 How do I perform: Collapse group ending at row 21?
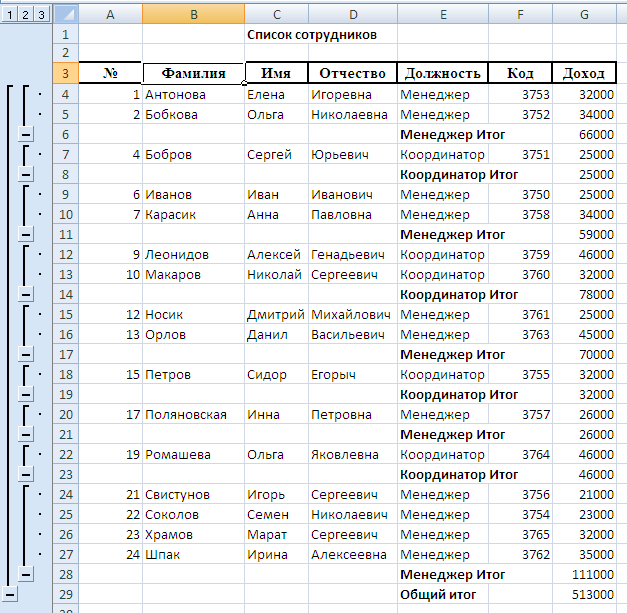26,435
